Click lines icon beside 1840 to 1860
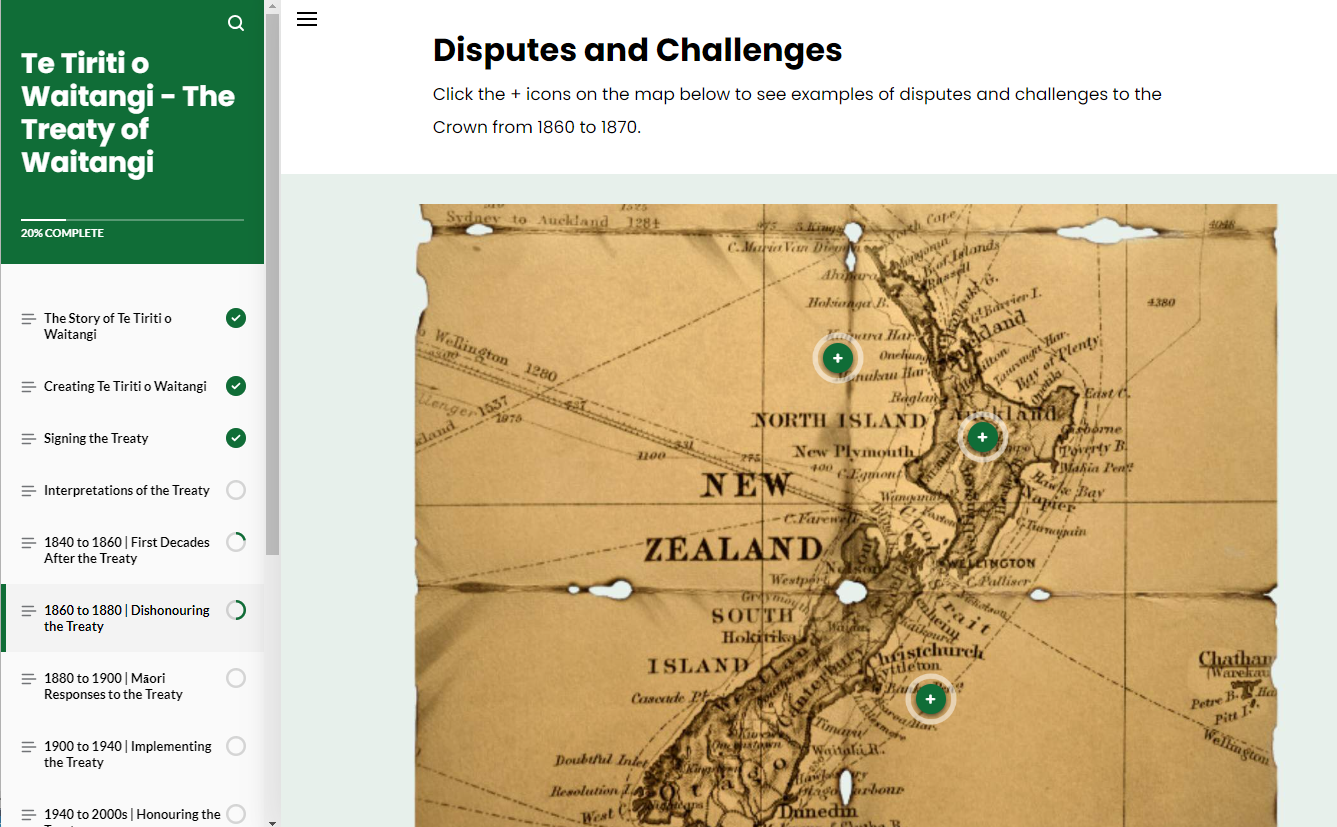This screenshot has height=827, width=1337. pos(28,543)
